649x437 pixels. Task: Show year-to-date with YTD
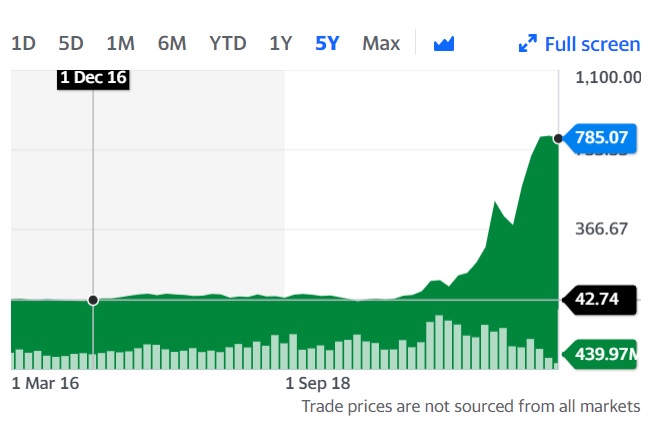pyautogui.click(x=228, y=43)
